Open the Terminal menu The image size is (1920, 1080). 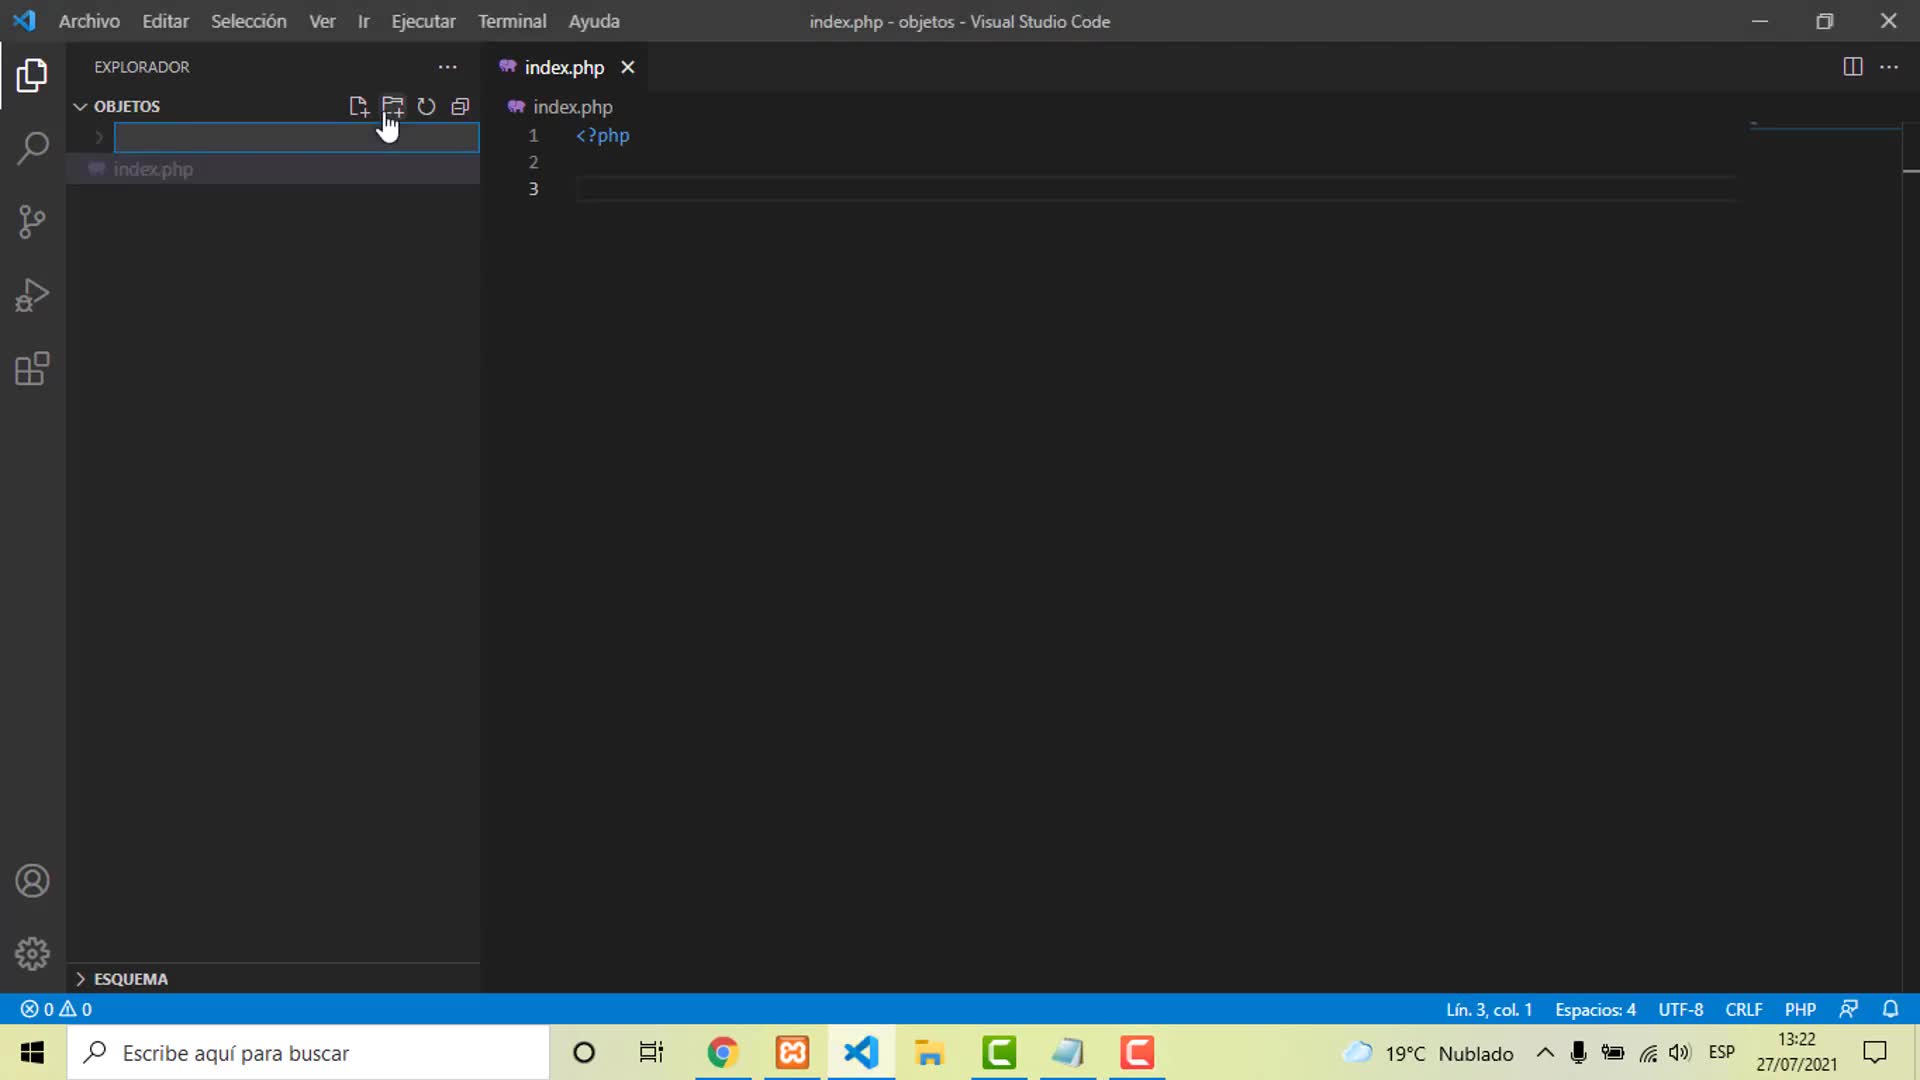(511, 21)
